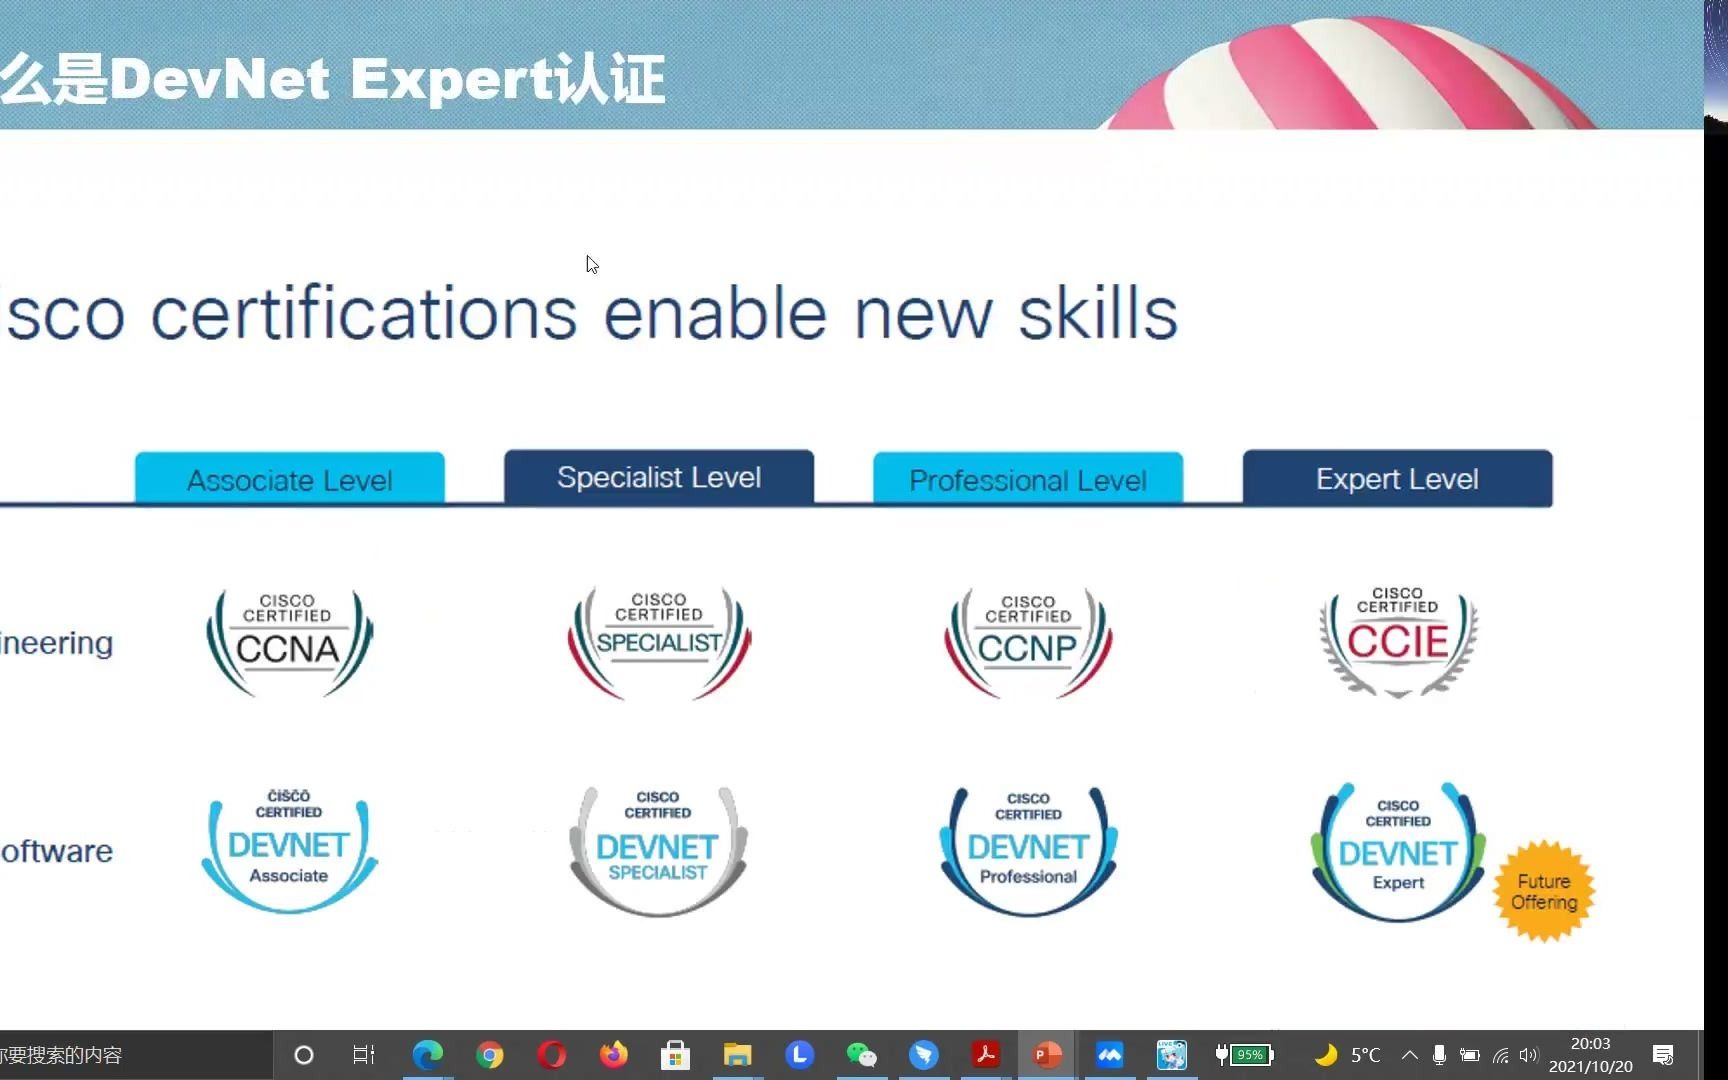Click the Cortana circle icon on taskbar
The height and width of the screenshot is (1080, 1728).
[304, 1055]
